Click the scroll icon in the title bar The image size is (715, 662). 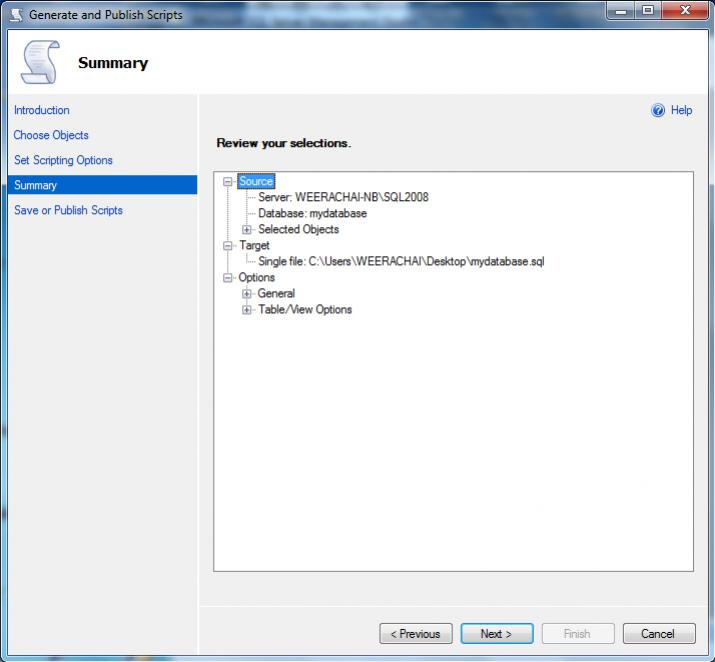click(16, 15)
